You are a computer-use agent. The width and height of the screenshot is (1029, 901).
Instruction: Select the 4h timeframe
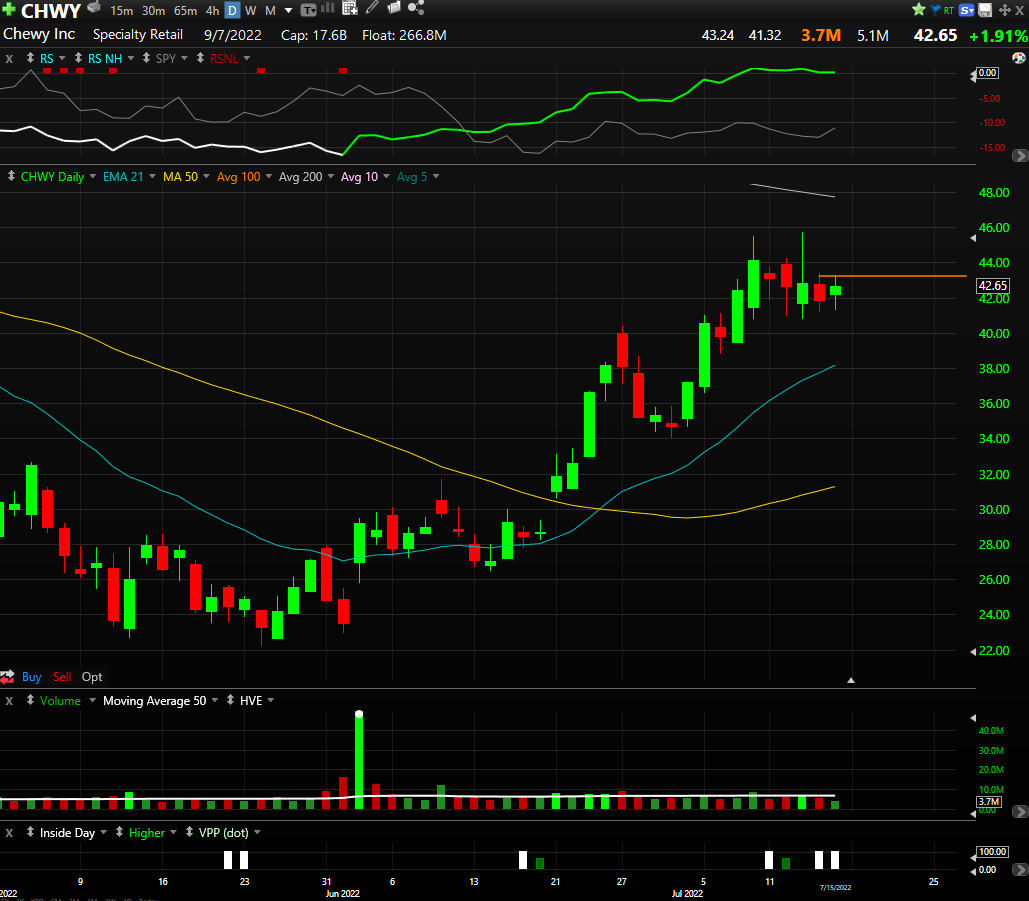pyautogui.click(x=212, y=10)
